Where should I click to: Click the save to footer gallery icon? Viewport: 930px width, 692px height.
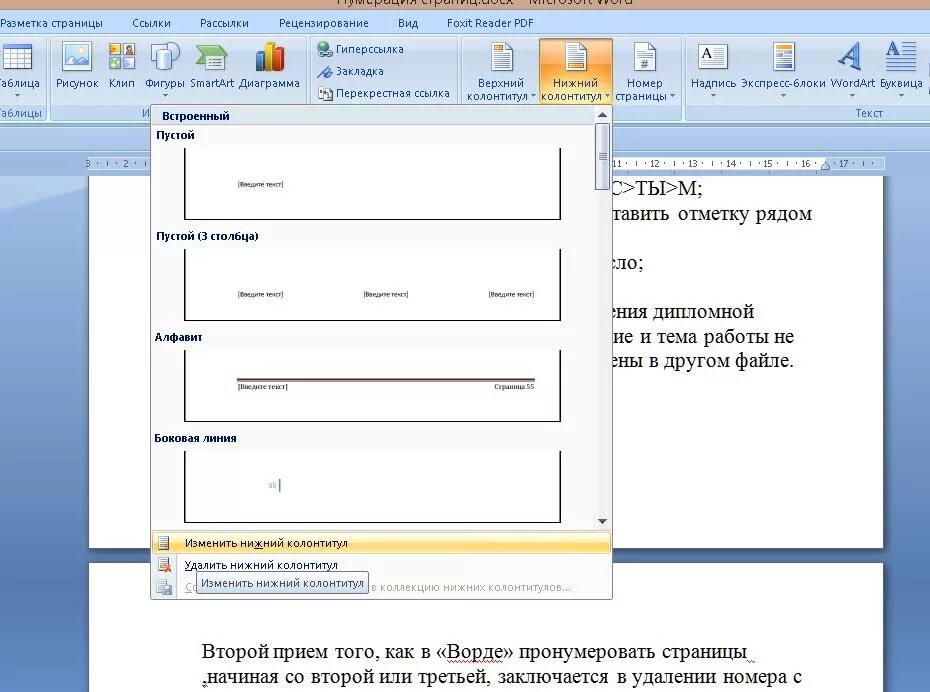click(x=164, y=587)
